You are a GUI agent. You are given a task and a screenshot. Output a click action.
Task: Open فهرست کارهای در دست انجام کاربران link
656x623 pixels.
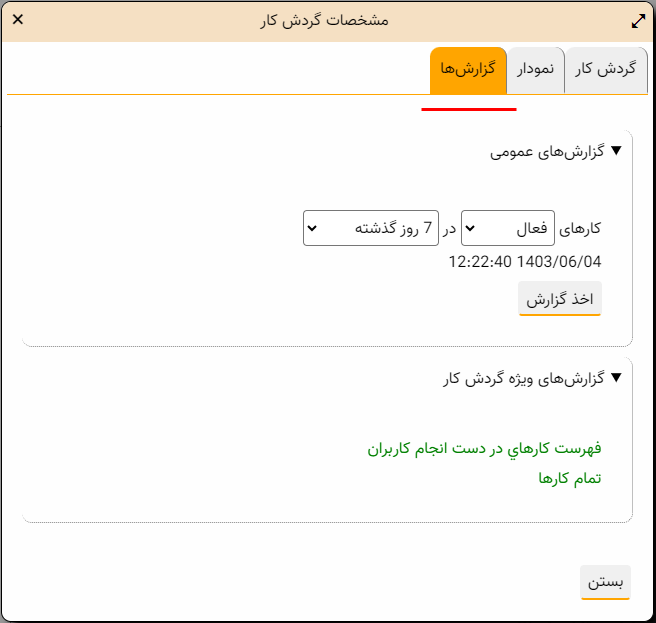(484, 449)
